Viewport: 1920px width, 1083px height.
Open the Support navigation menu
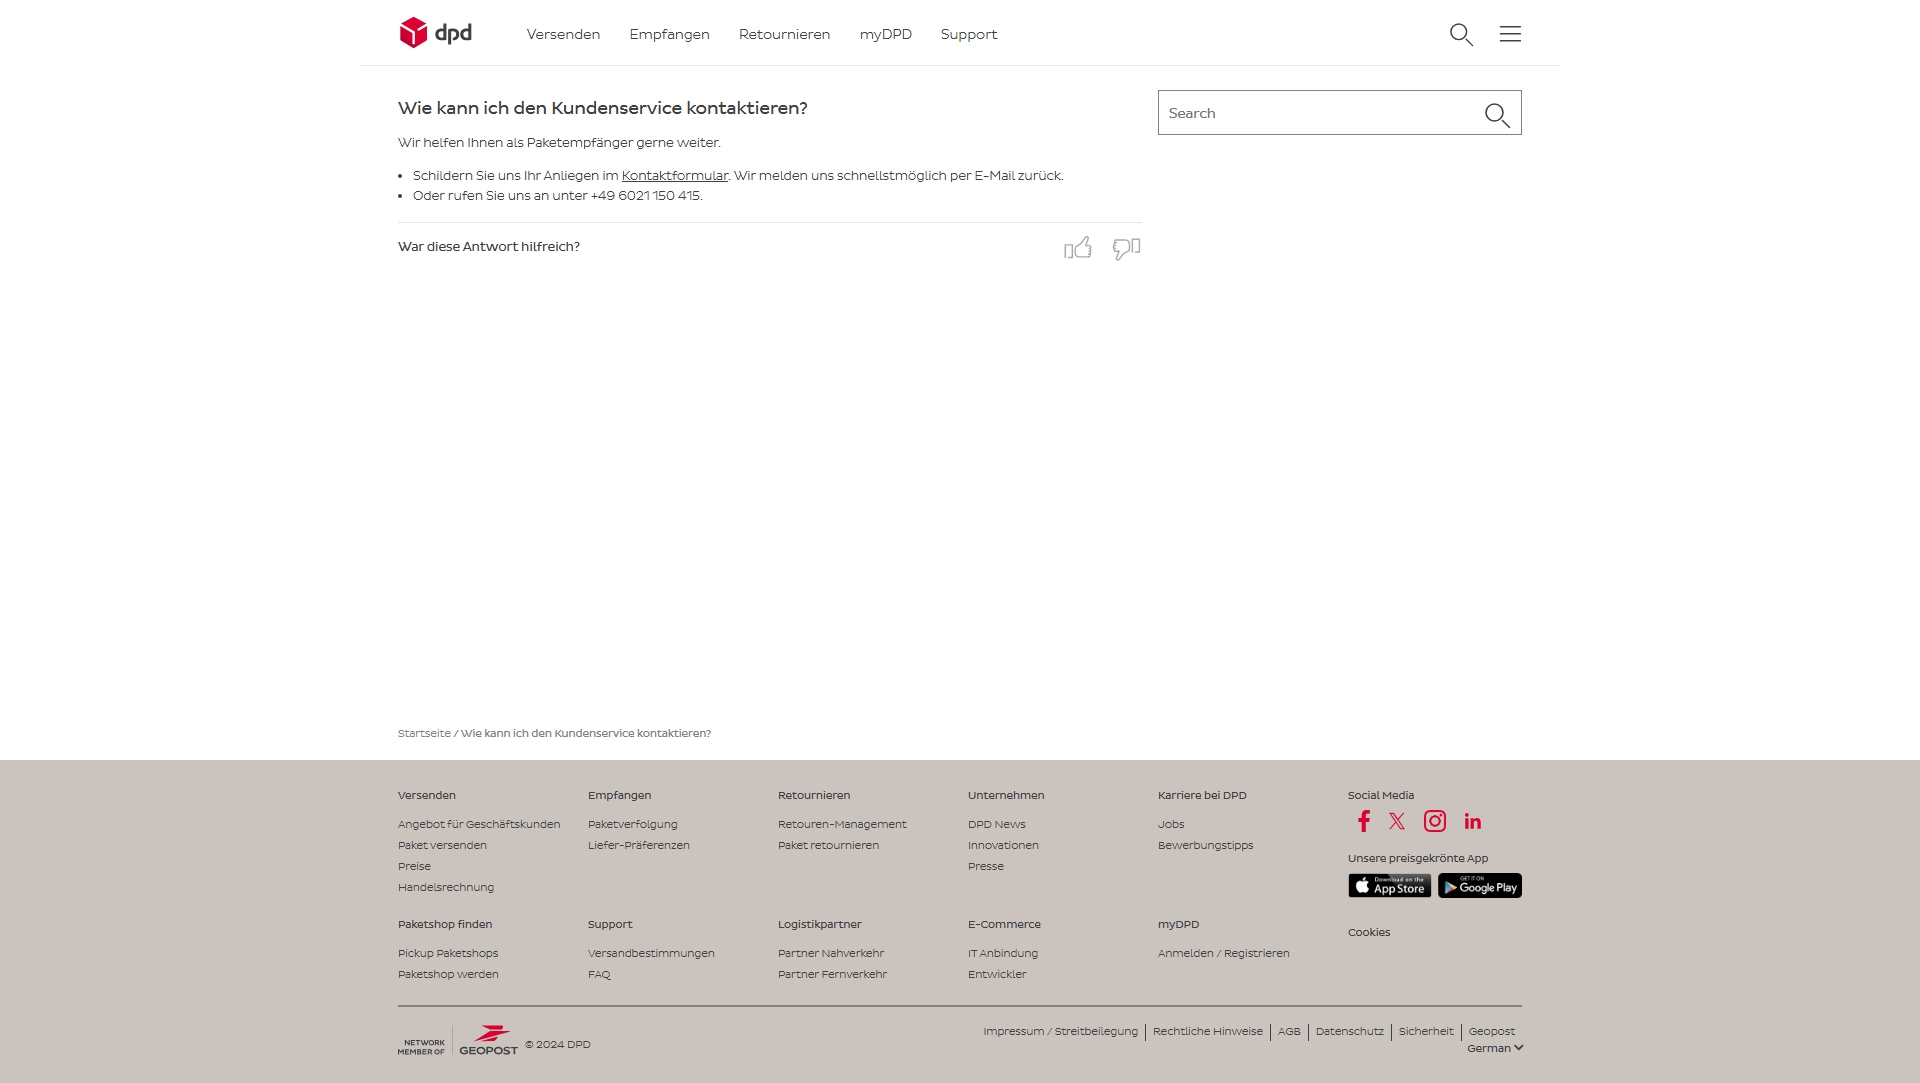tap(968, 34)
